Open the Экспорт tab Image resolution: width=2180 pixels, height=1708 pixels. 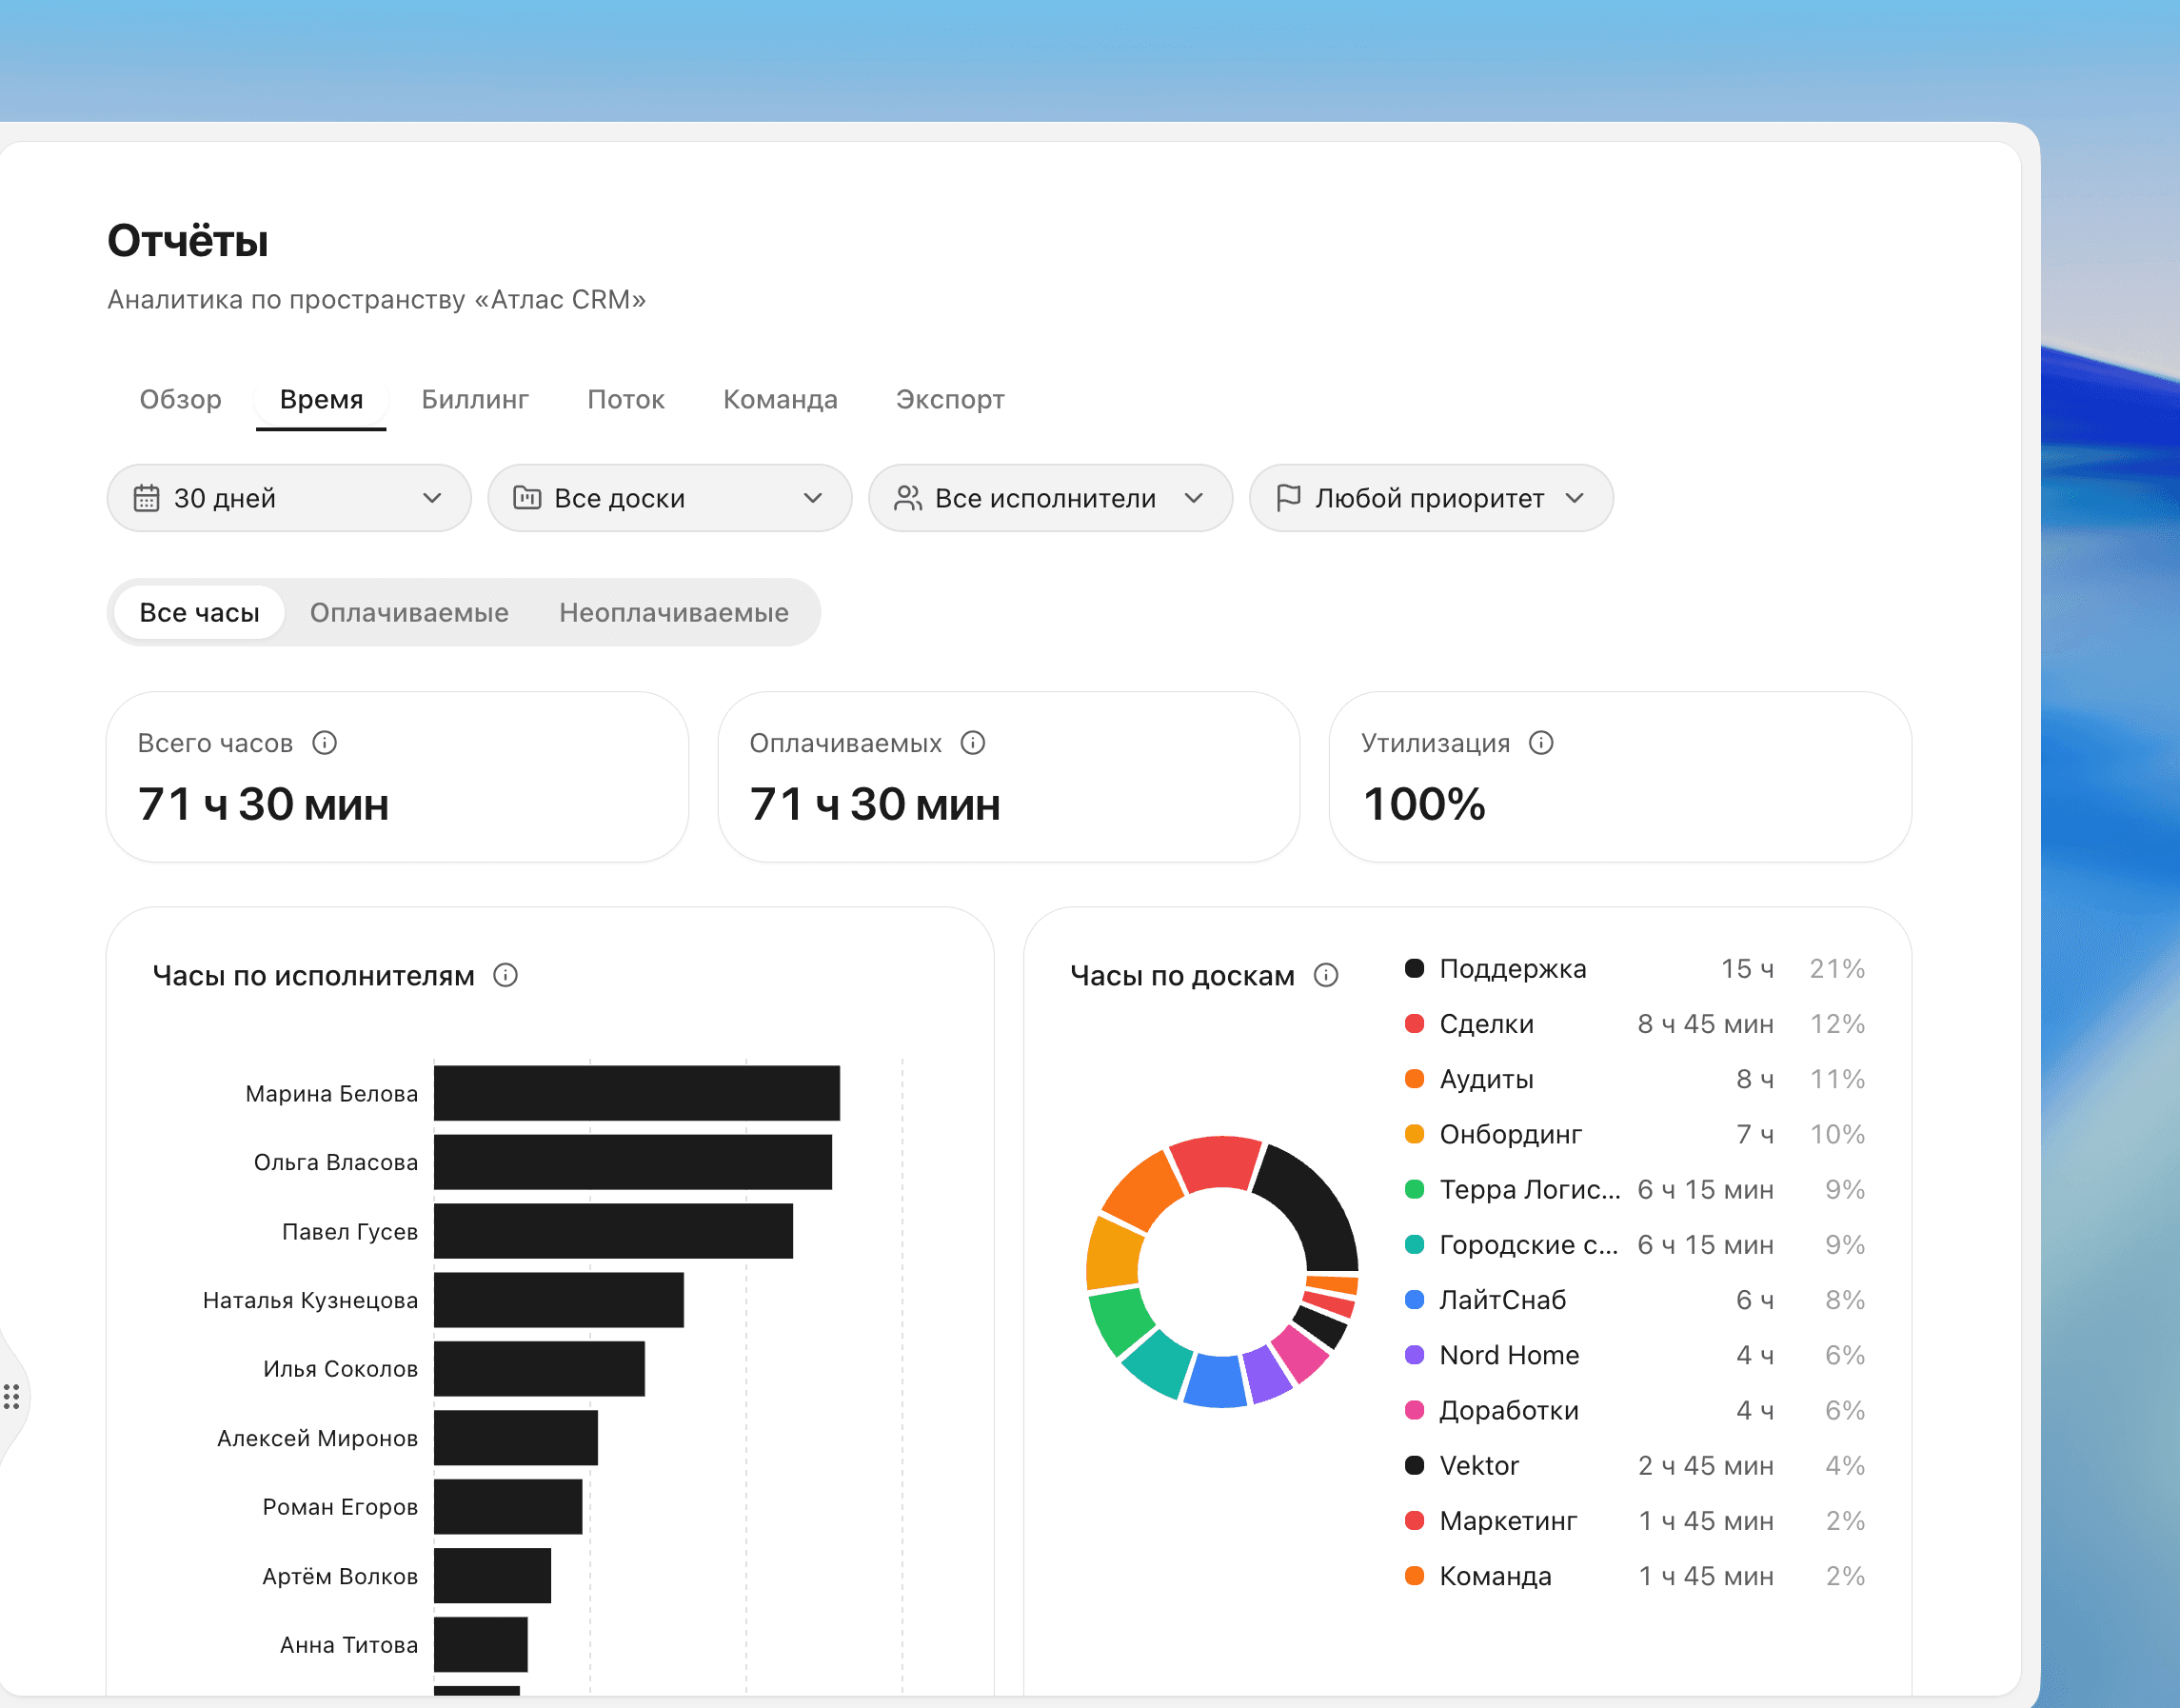pos(950,399)
